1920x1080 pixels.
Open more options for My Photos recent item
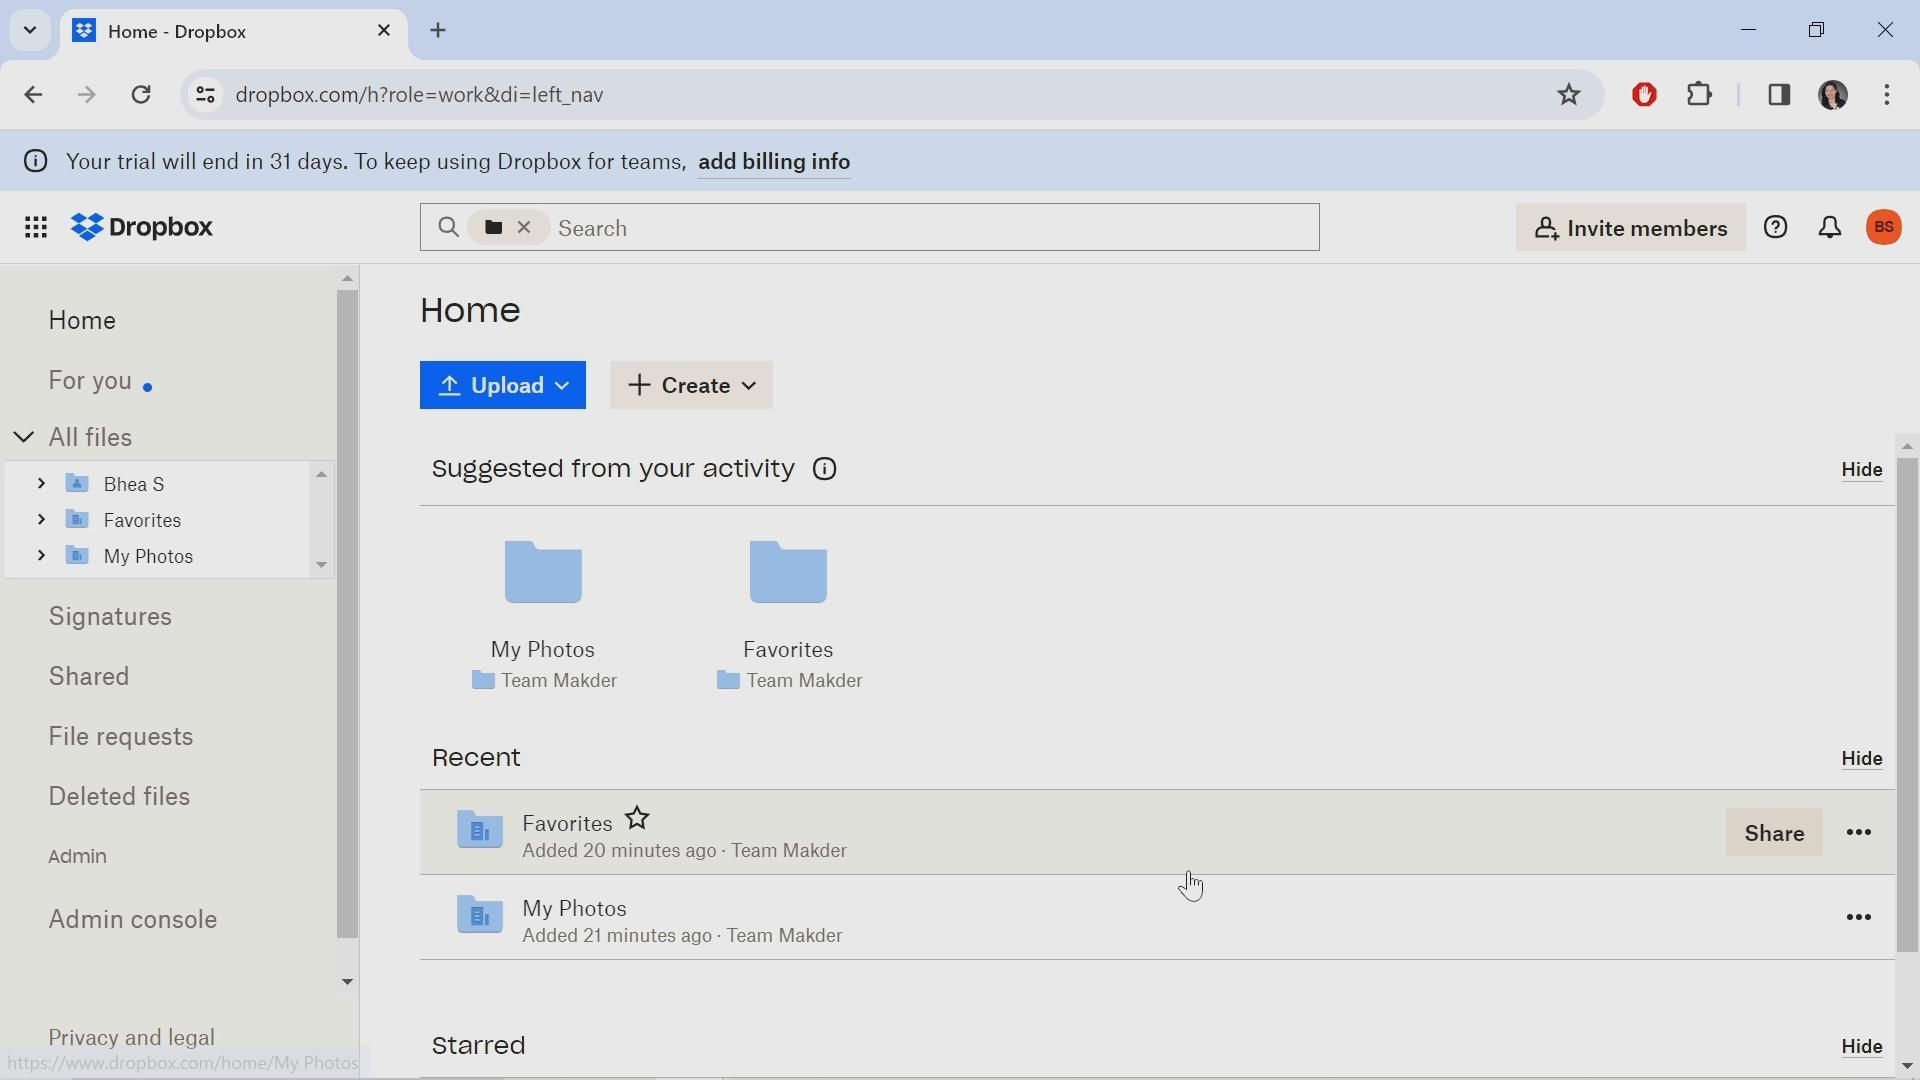point(1859,918)
